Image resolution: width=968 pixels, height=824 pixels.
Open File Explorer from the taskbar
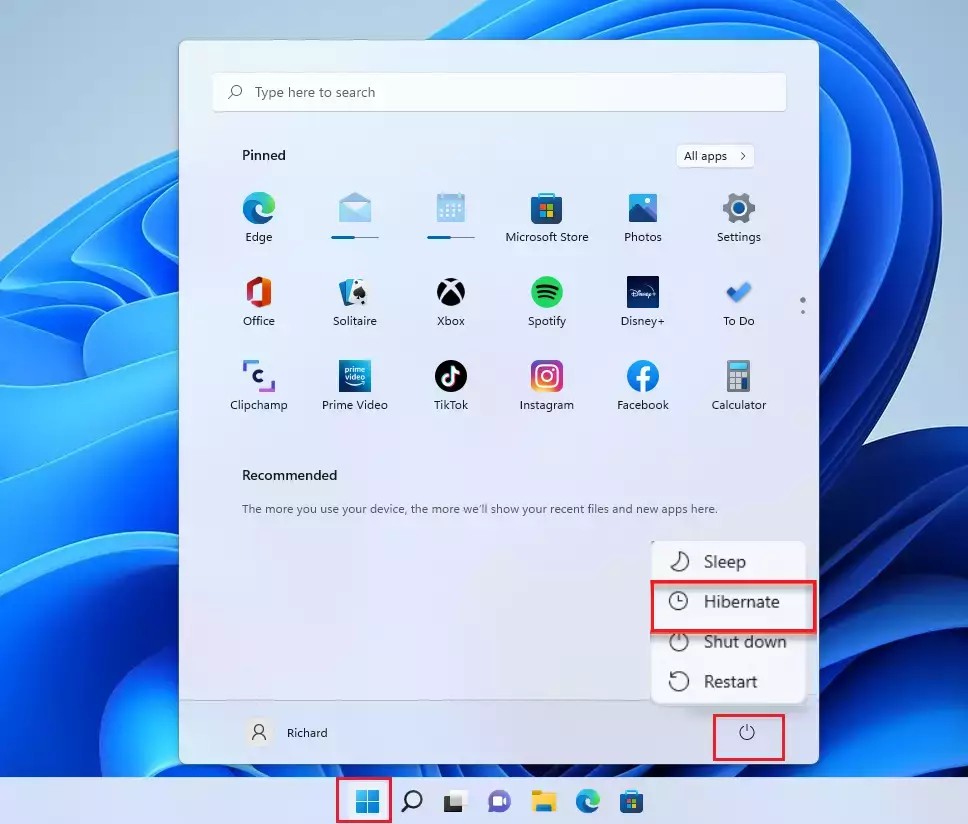(543, 801)
